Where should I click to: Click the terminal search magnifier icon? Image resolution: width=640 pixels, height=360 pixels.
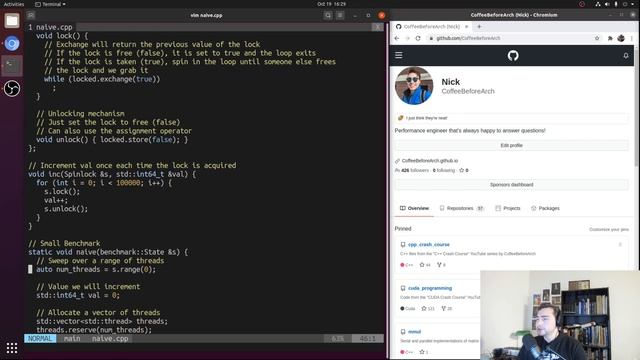point(328,15)
